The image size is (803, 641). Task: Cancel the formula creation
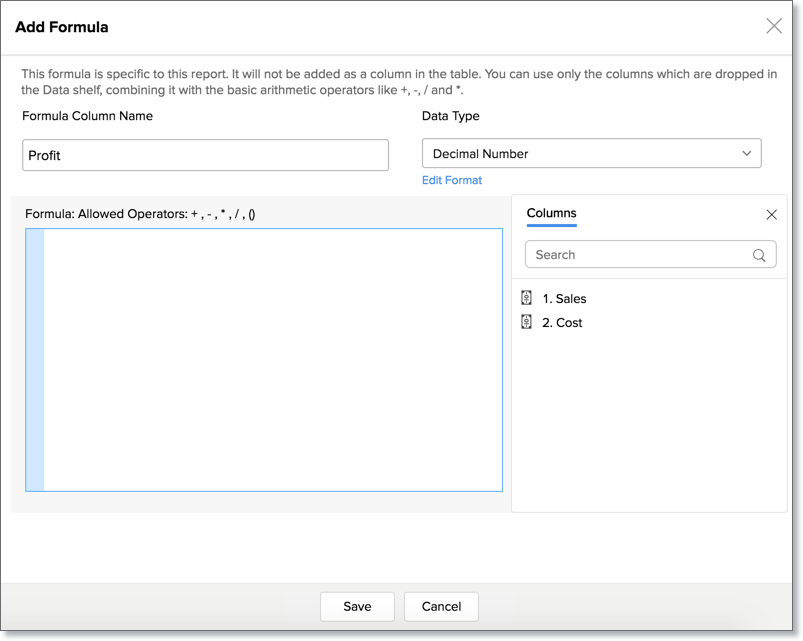[x=441, y=606]
